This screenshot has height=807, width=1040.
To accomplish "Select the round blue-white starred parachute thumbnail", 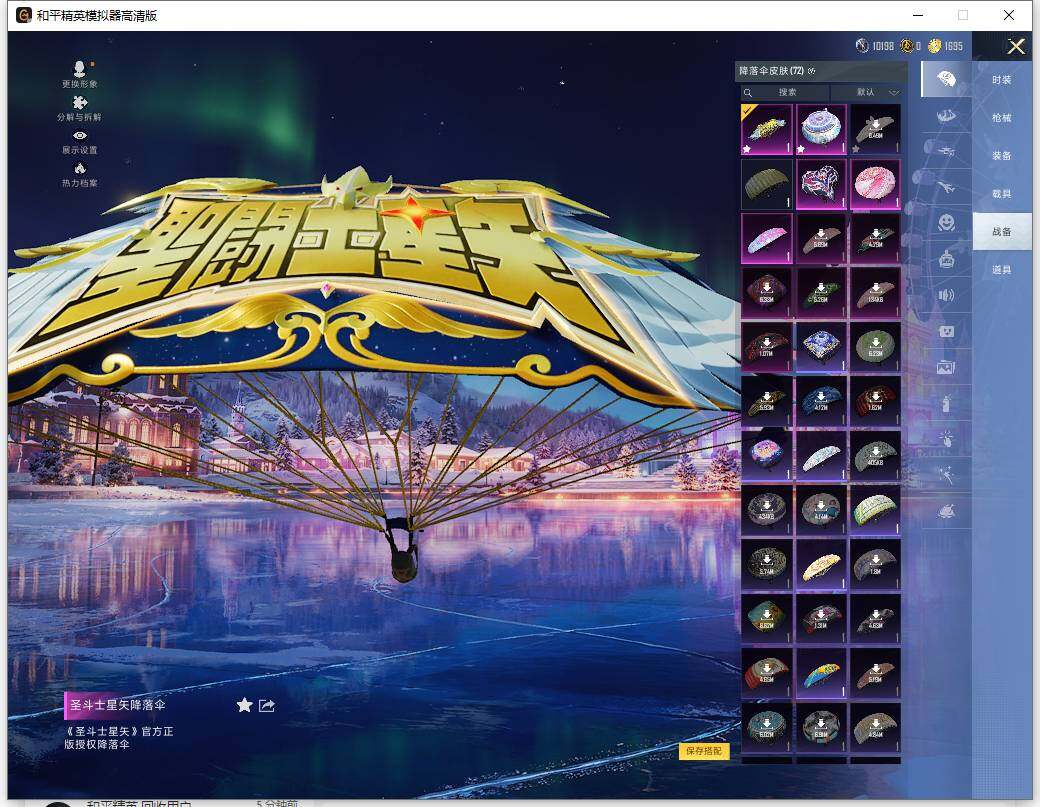I will click(x=821, y=129).
